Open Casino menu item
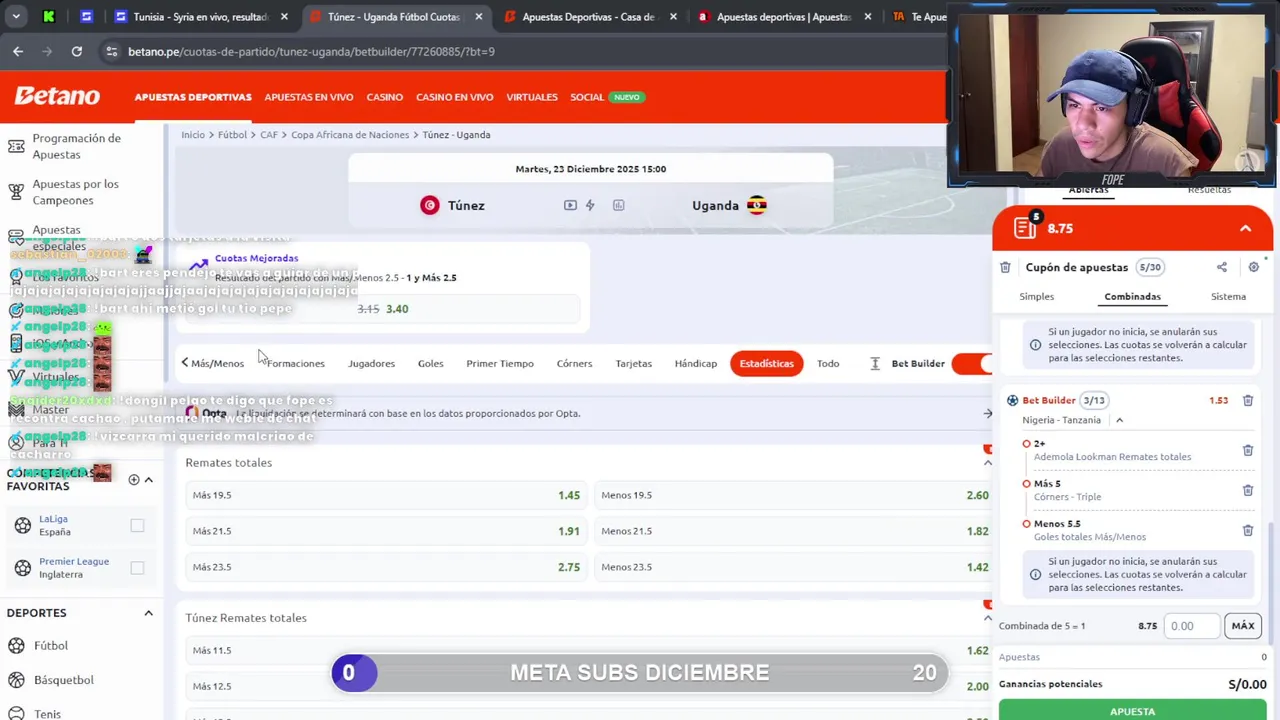1280x720 pixels. [x=384, y=97]
